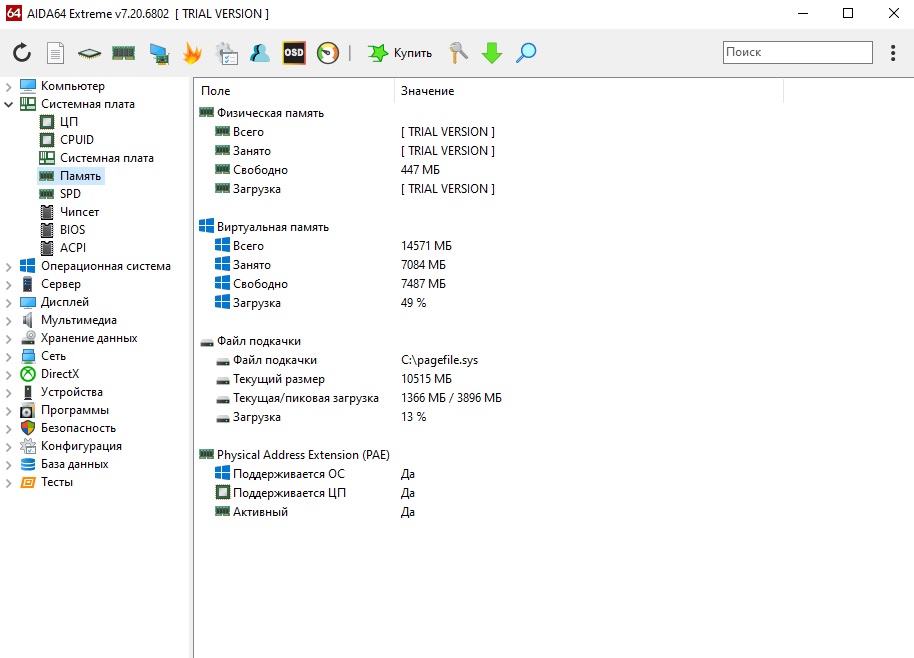Click the green download update arrow

tap(492, 53)
